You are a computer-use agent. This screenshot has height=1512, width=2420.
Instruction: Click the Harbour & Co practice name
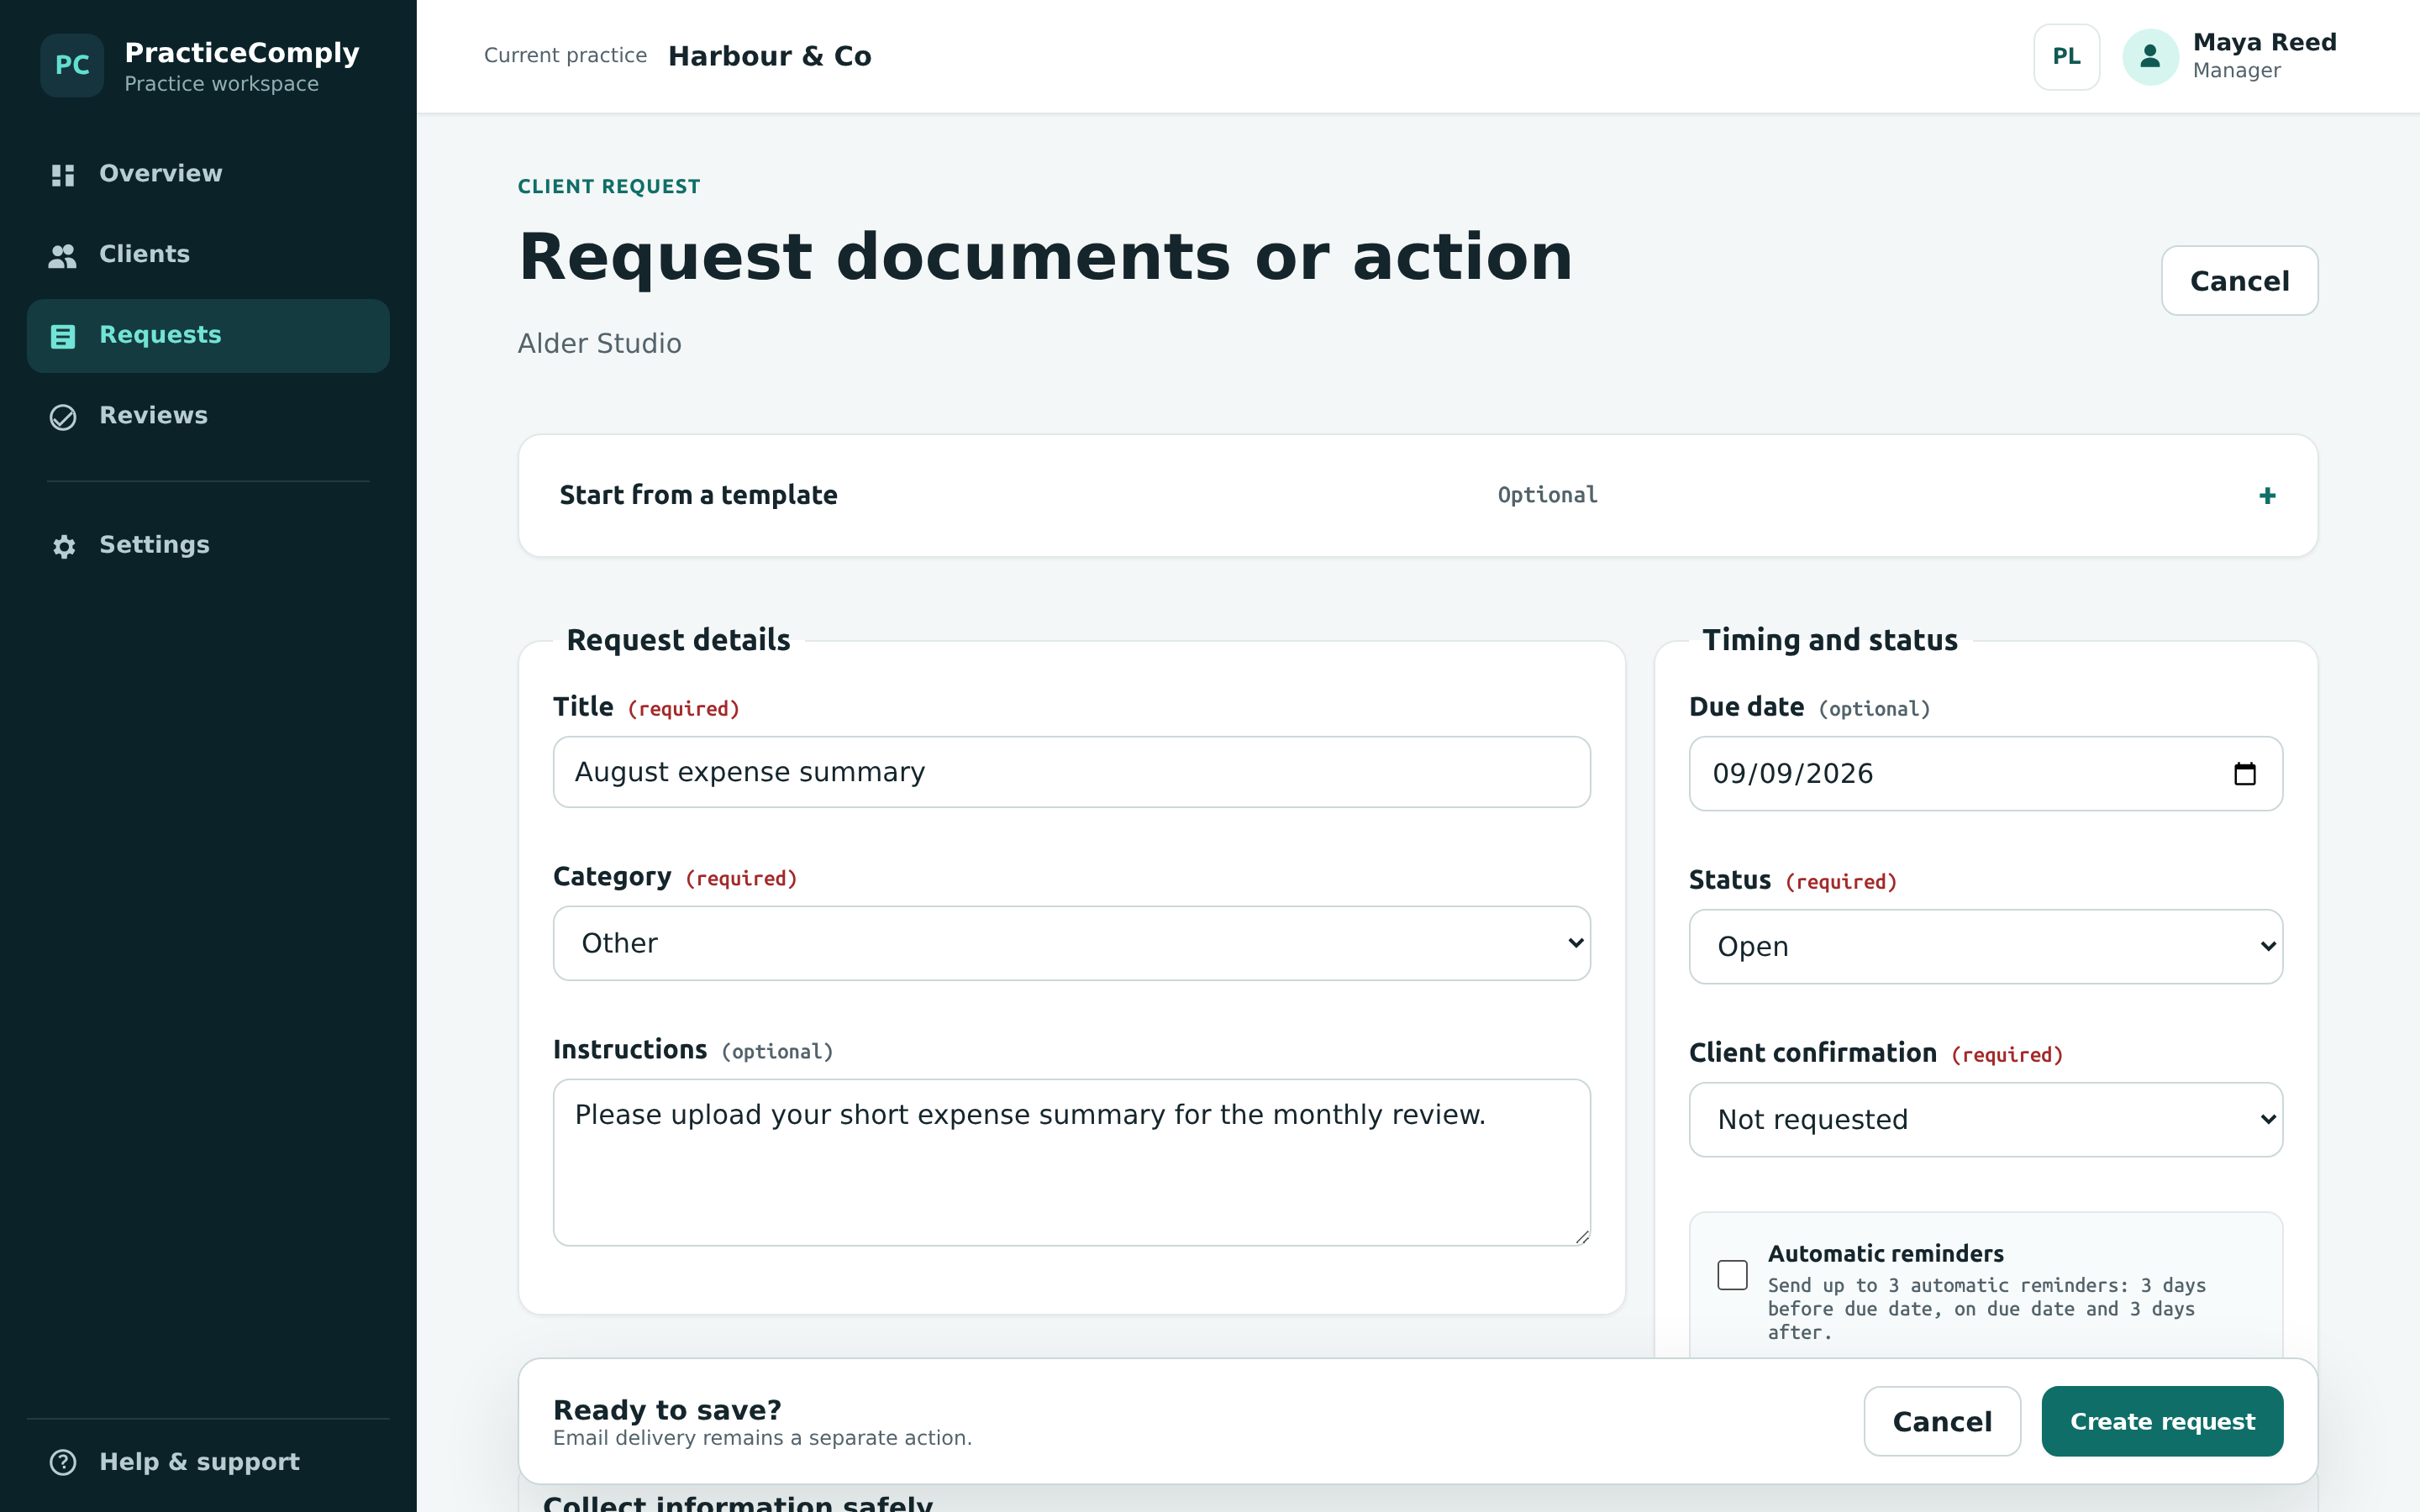(769, 56)
